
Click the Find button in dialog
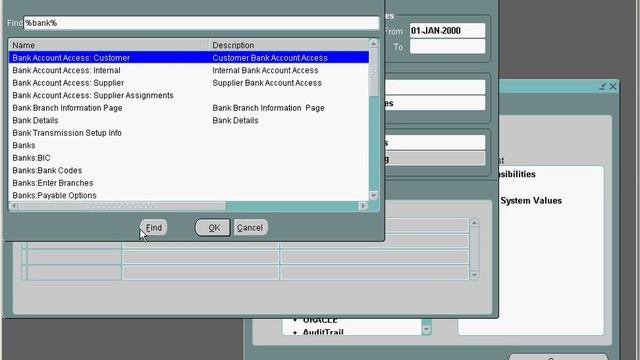coord(154,227)
